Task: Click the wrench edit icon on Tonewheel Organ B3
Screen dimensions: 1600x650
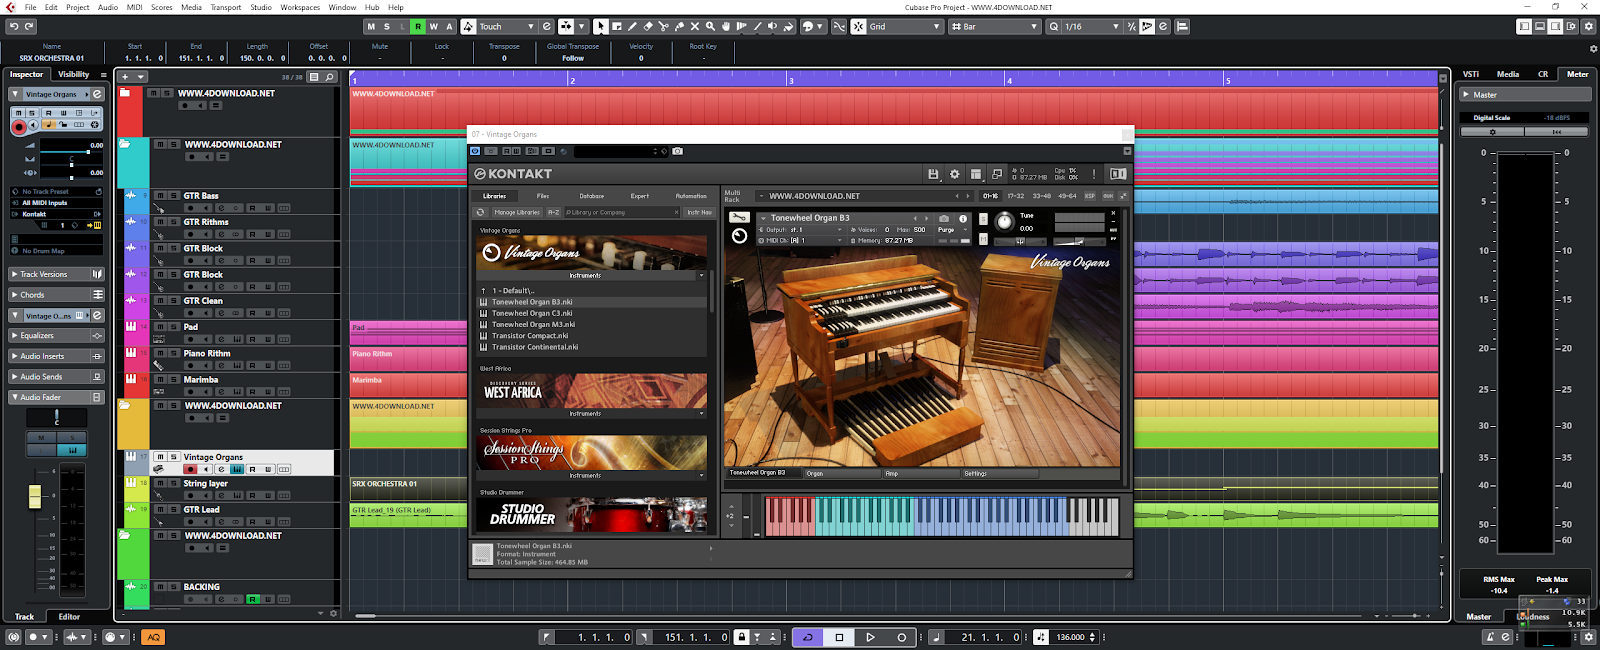Action: click(x=739, y=217)
